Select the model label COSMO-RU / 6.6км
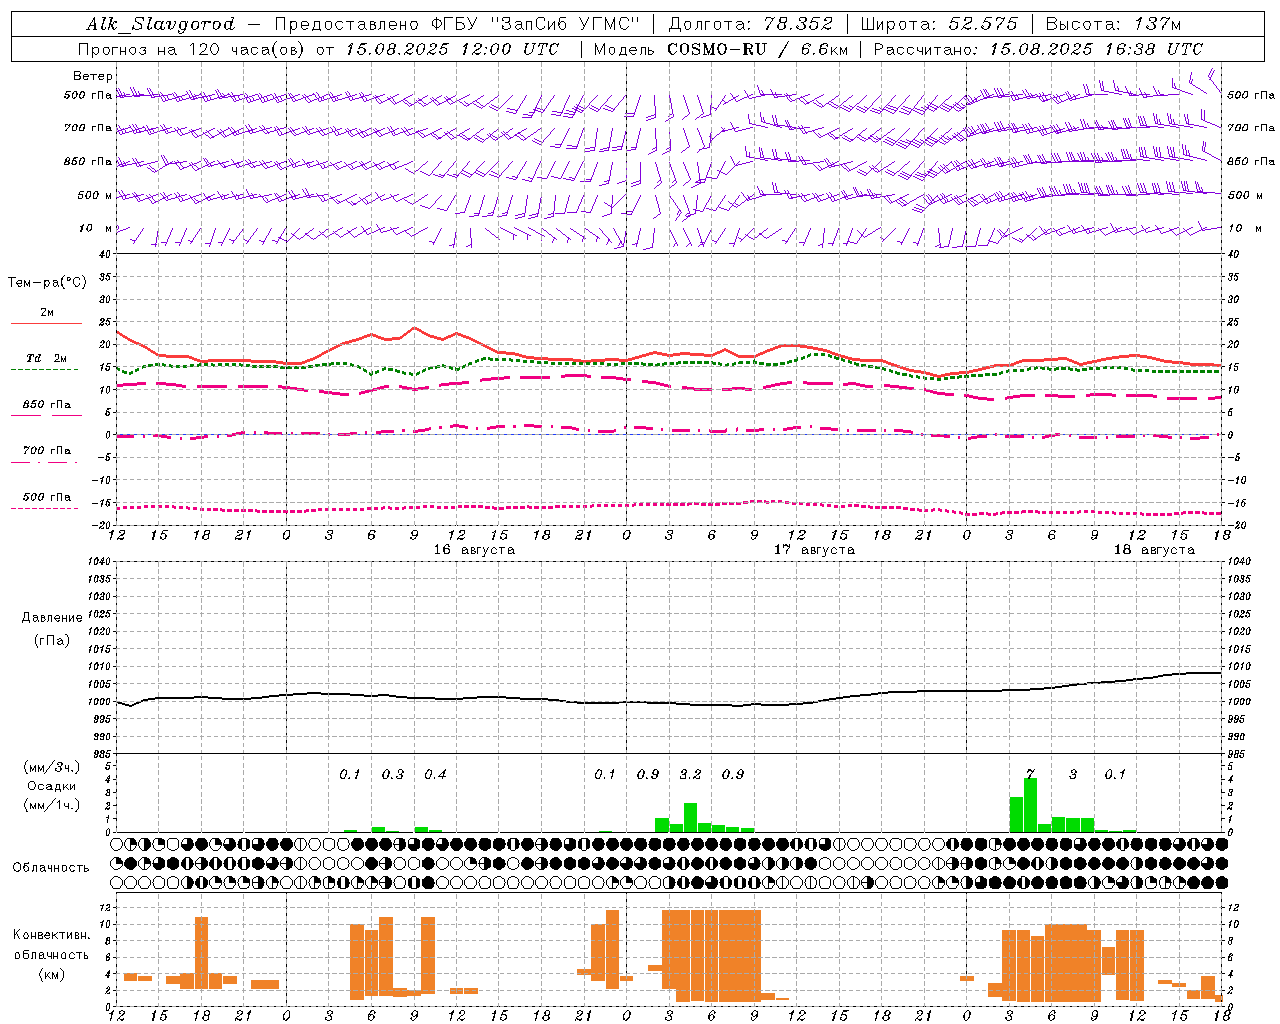Image resolution: width=1280 pixels, height=1024 pixels. (758, 49)
